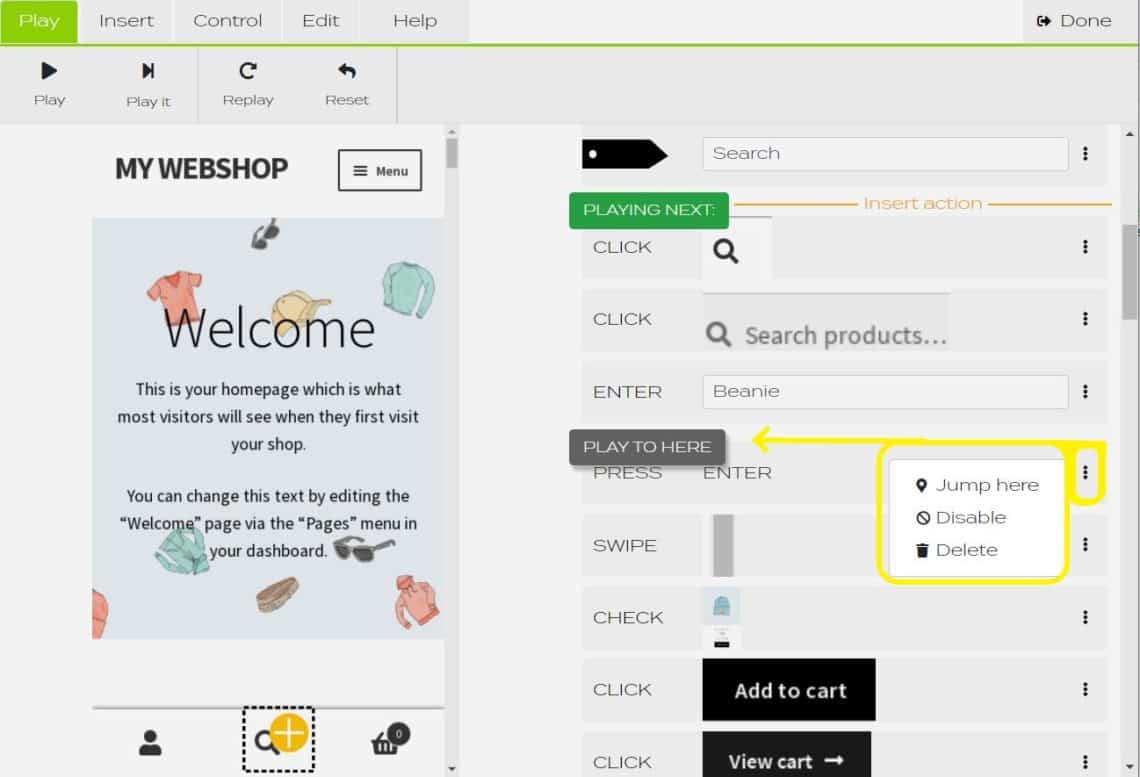Image resolution: width=1140 pixels, height=777 pixels.
Task: Select the Play It icon
Action: 148,71
